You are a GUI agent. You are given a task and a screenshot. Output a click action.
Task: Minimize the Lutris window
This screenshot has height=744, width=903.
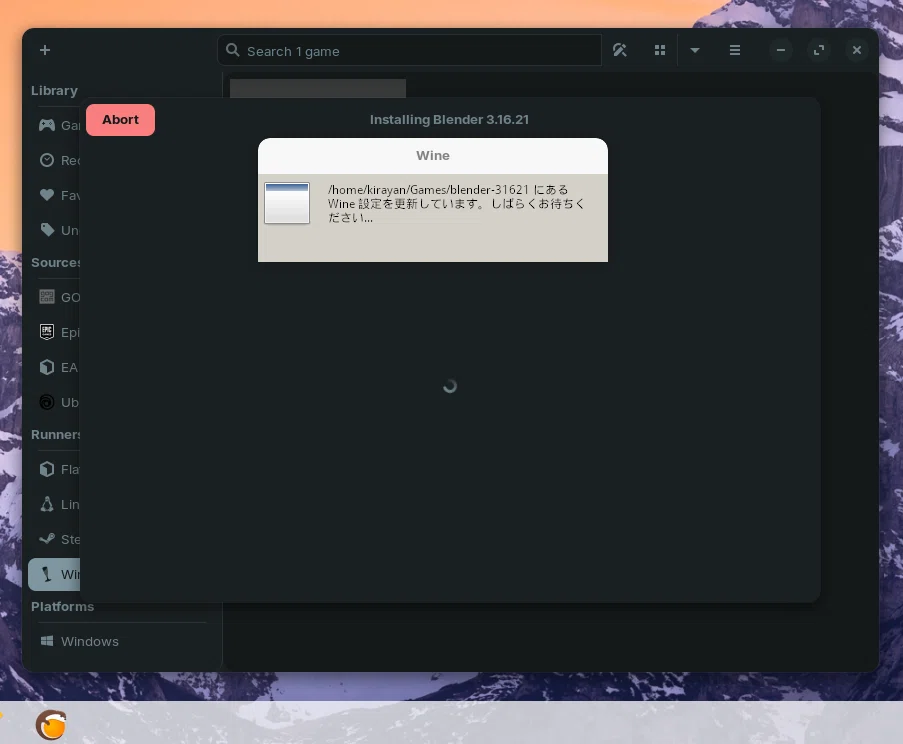[781, 50]
